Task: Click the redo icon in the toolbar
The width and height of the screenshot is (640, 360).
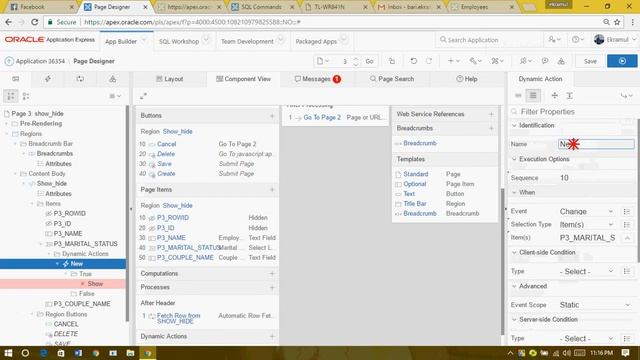Action: (429, 61)
